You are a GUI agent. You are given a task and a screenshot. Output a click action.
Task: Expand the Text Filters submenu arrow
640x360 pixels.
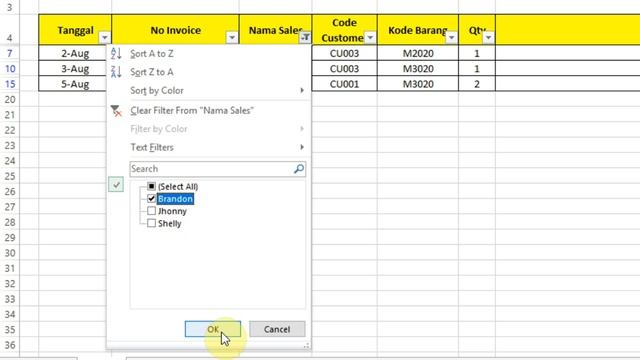[302, 147]
